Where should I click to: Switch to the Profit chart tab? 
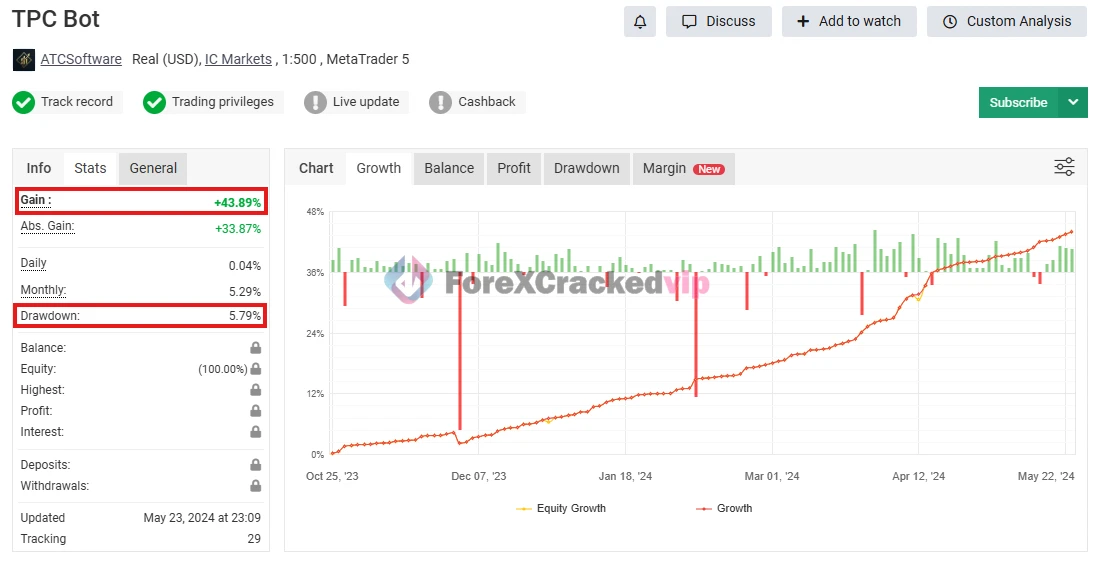[514, 168]
